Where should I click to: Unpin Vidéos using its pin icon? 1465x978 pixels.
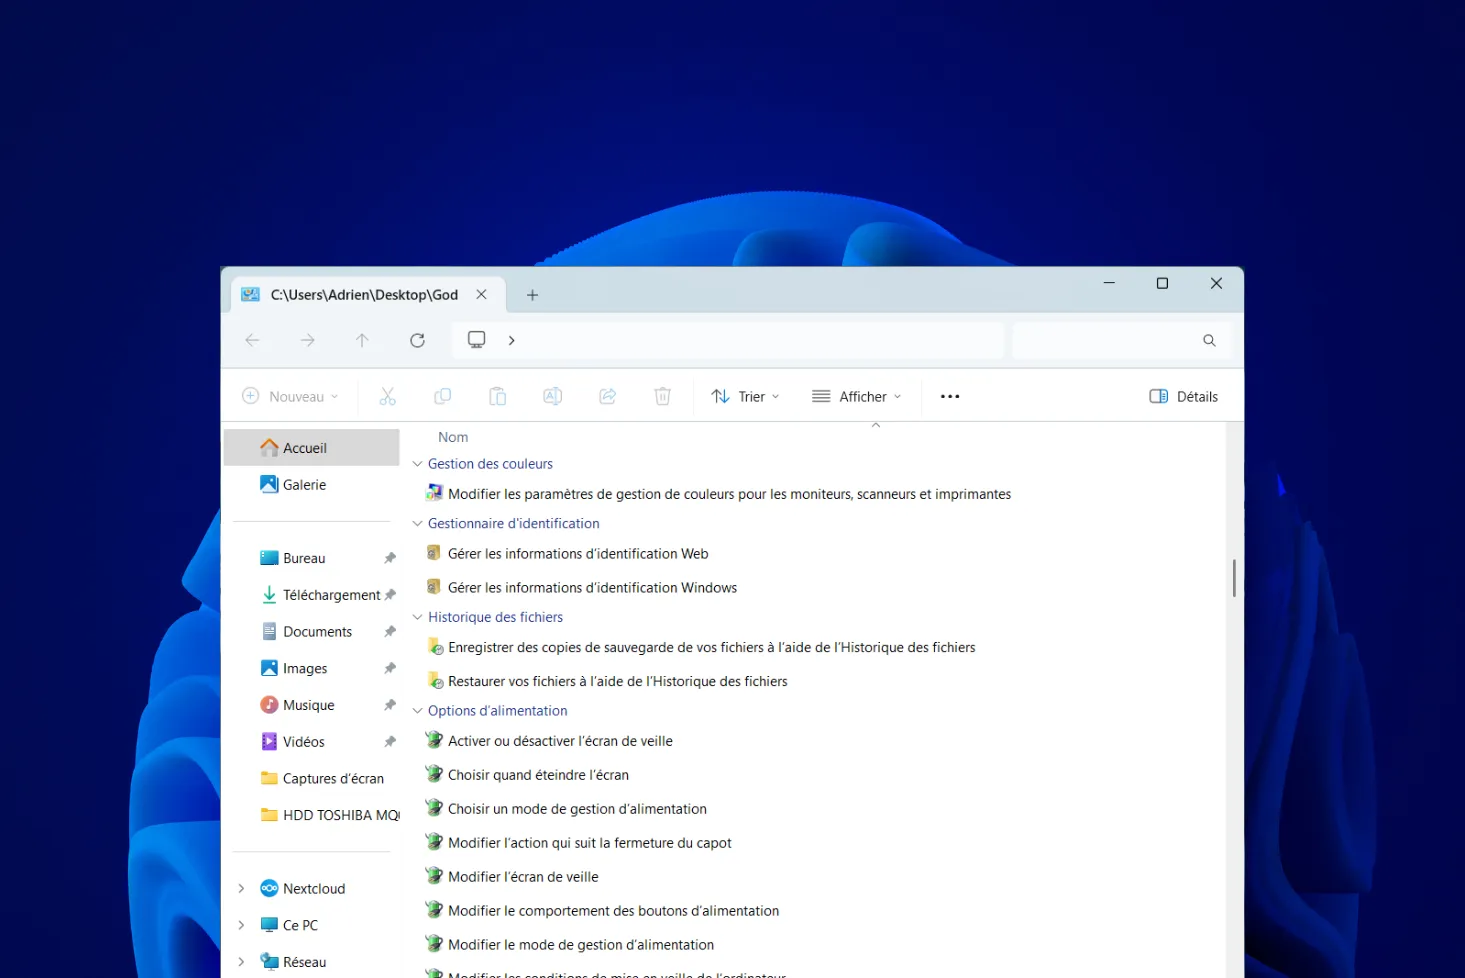[x=390, y=741]
